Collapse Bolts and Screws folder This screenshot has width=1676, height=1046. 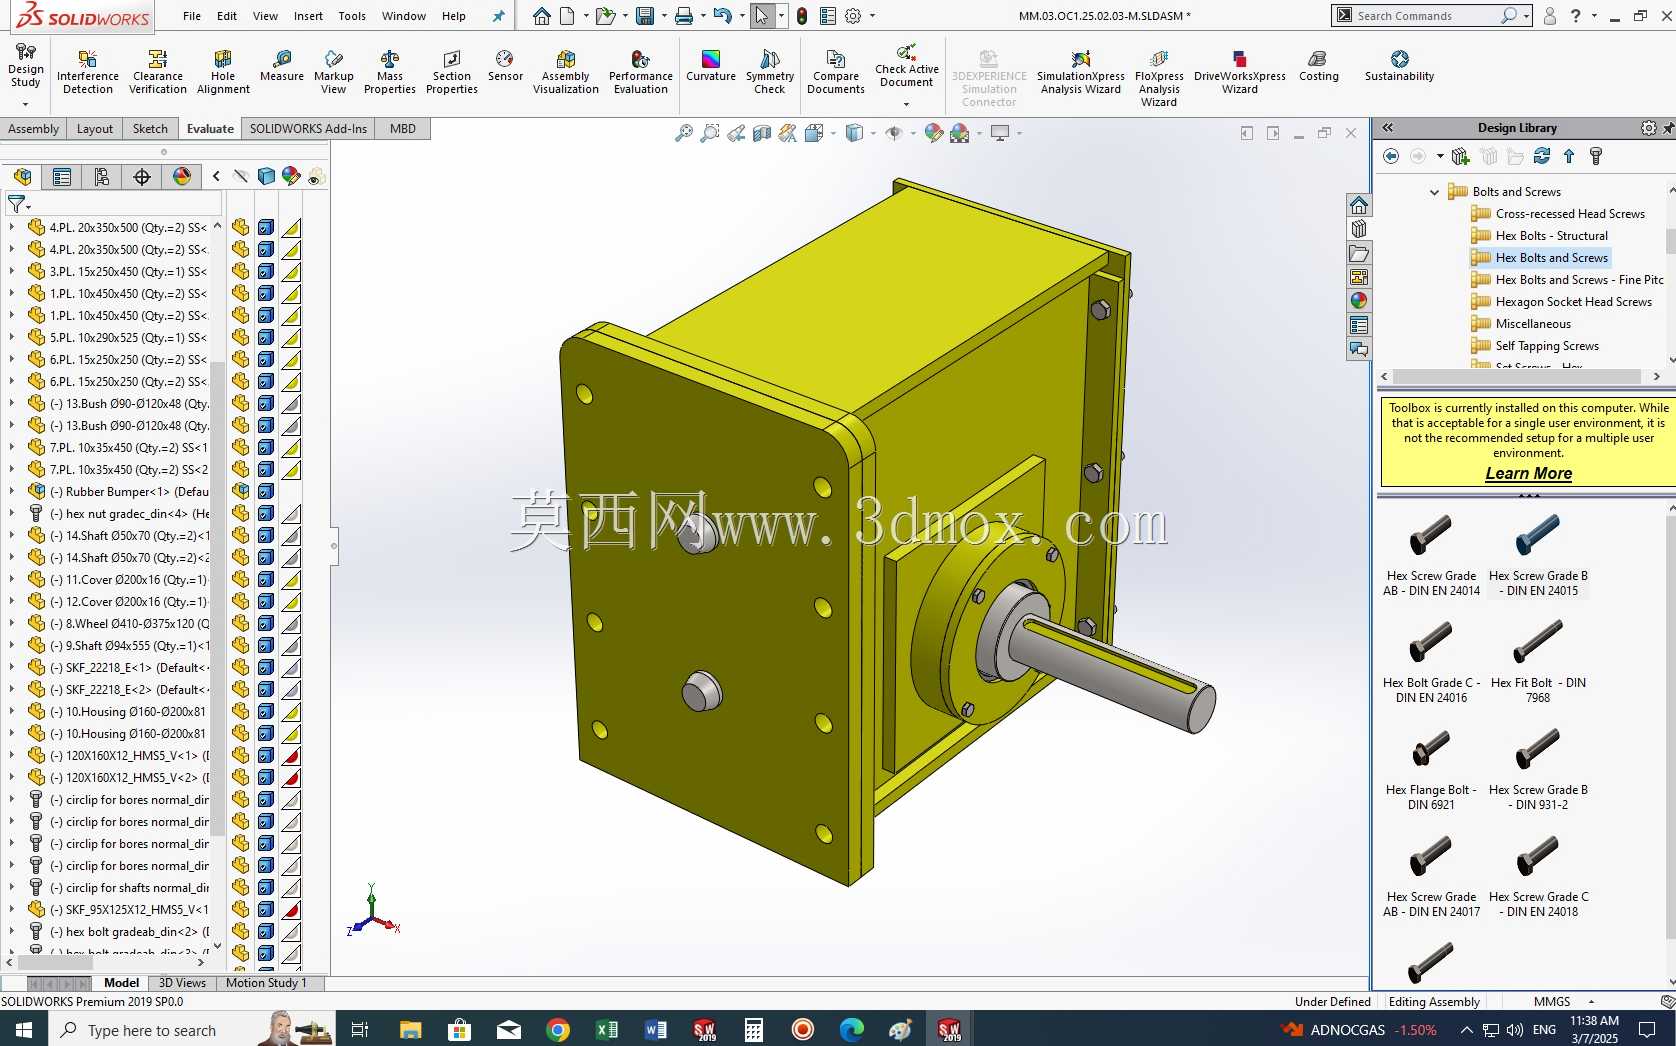(1435, 192)
